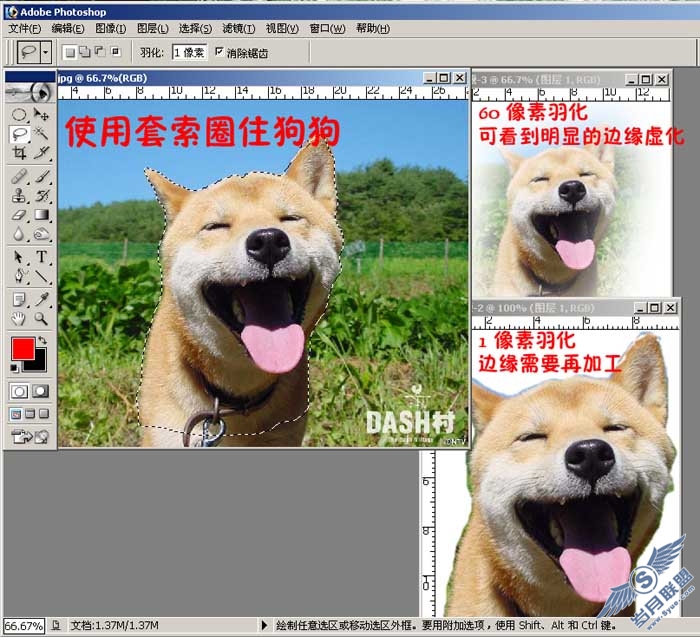The width and height of the screenshot is (700, 637).
Task: Choose Standard Screen mode
Action: click(x=16, y=414)
